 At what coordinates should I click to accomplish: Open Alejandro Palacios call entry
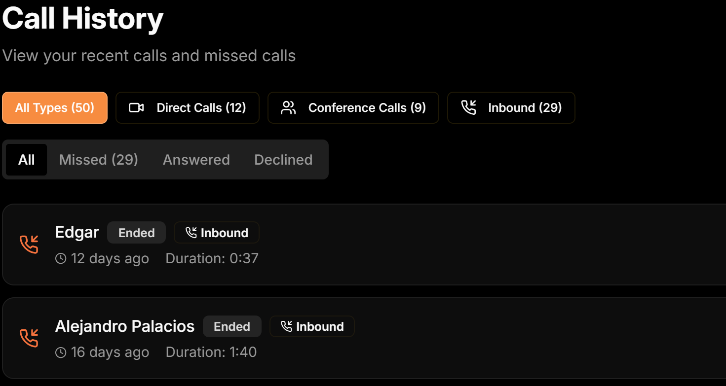[364, 338]
